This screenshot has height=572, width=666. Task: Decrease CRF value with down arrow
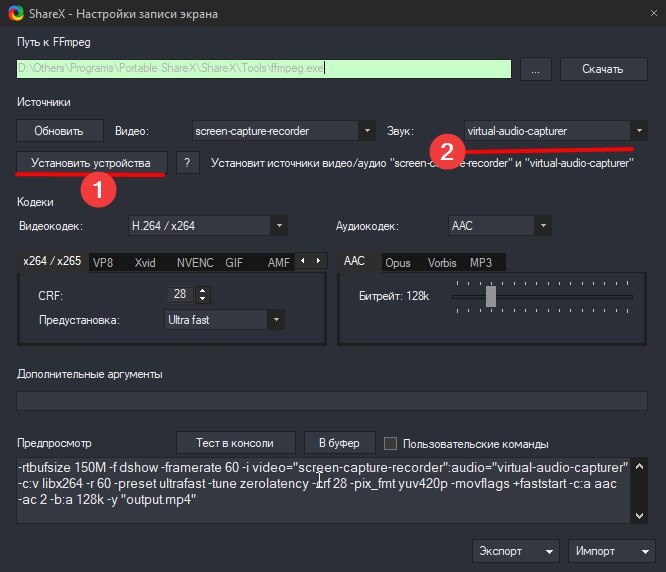point(203,299)
